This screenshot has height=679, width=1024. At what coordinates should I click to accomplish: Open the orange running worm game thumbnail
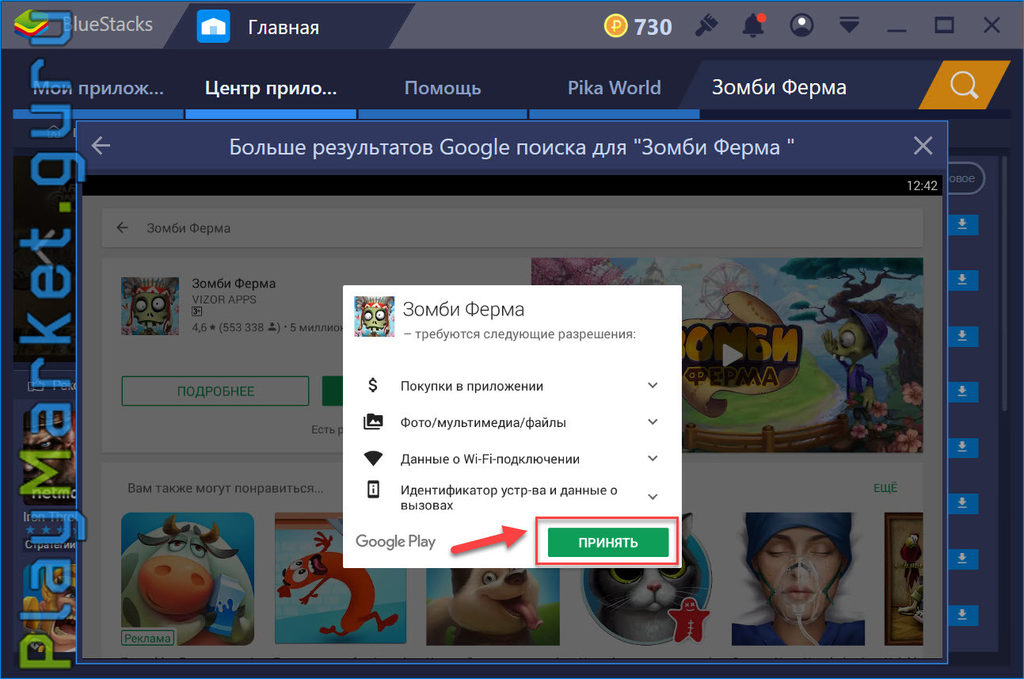coord(341,579)
